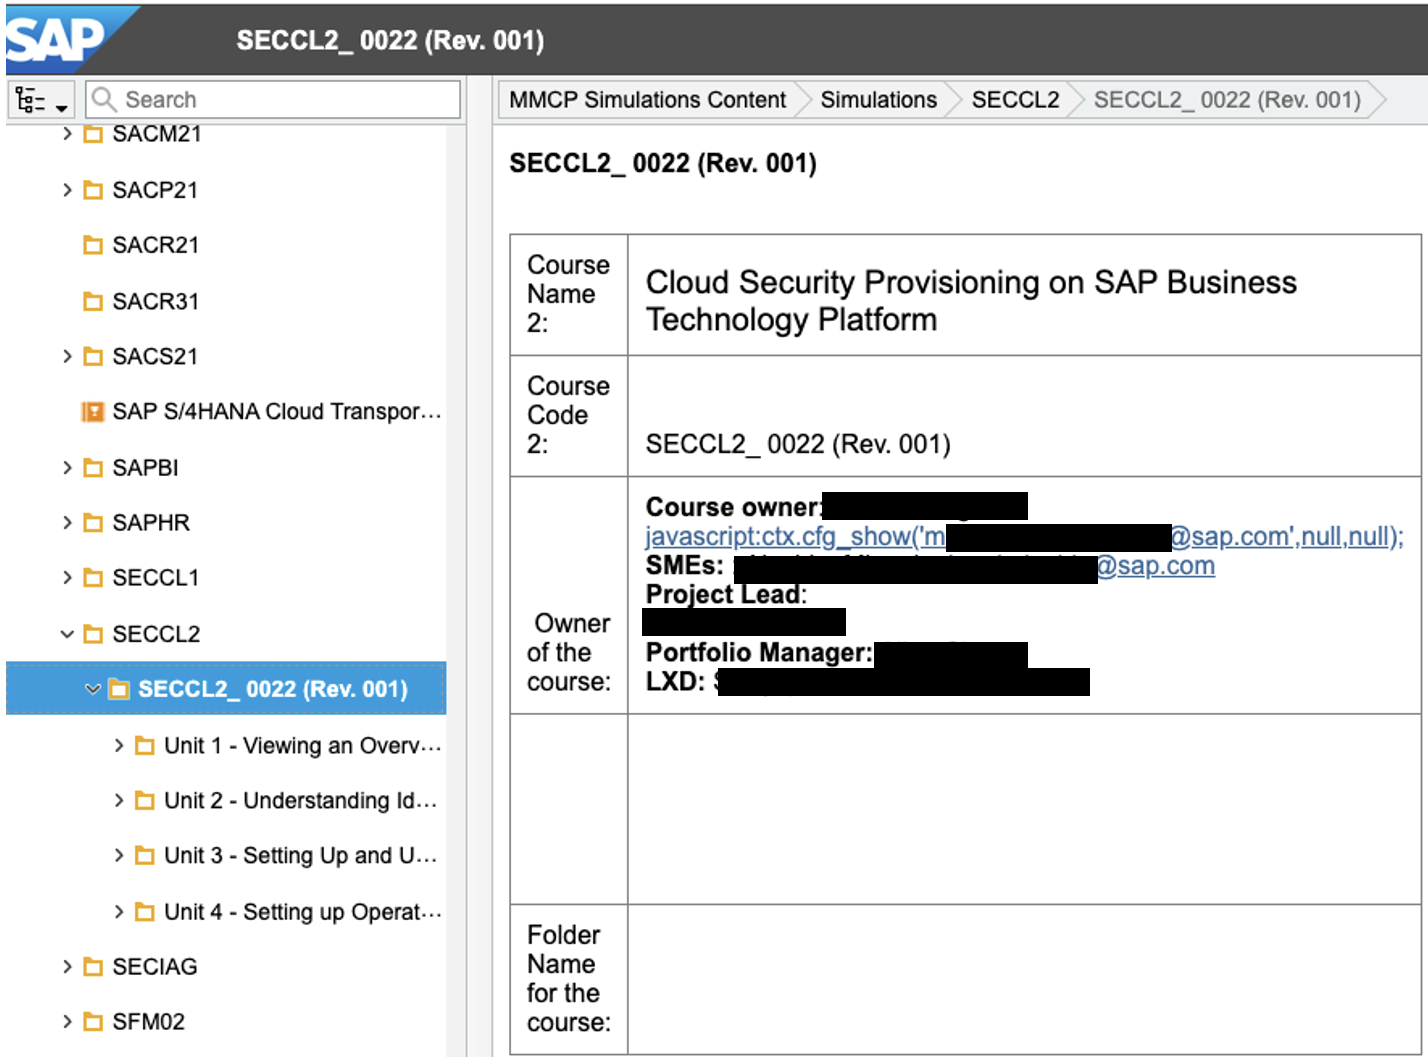Click the SAP S/4HANA Cloud Transport book icon

click(92, 411)
